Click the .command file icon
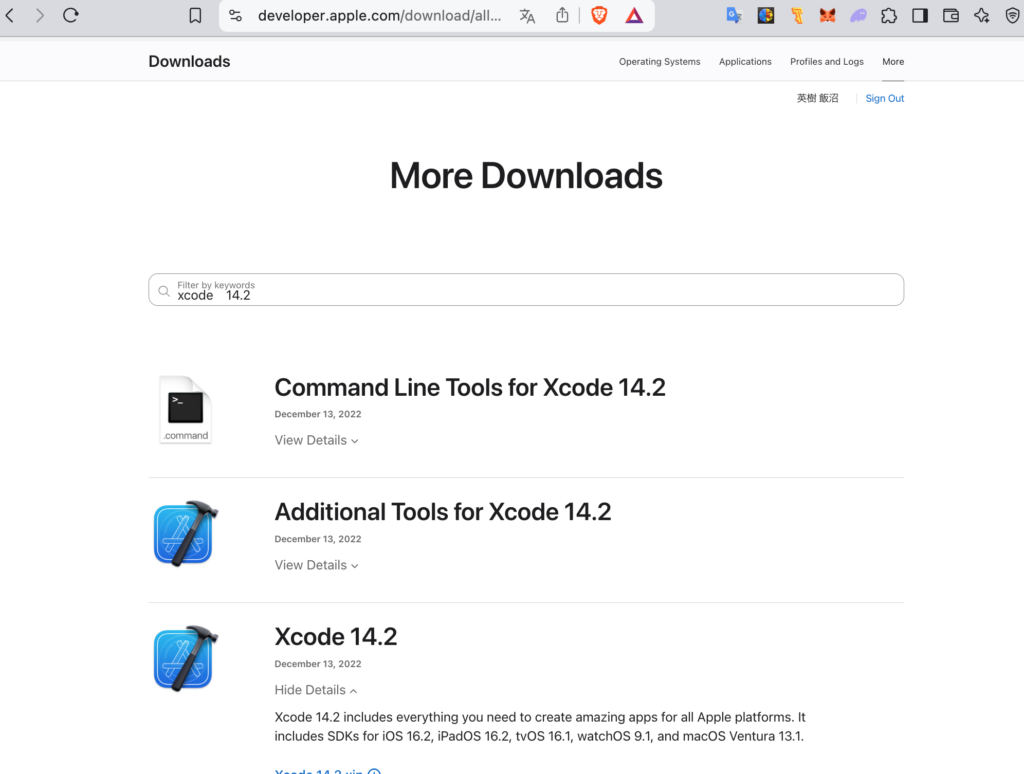Image resolution: width=1024 pixels, height=774 pixels. [185, 410]
